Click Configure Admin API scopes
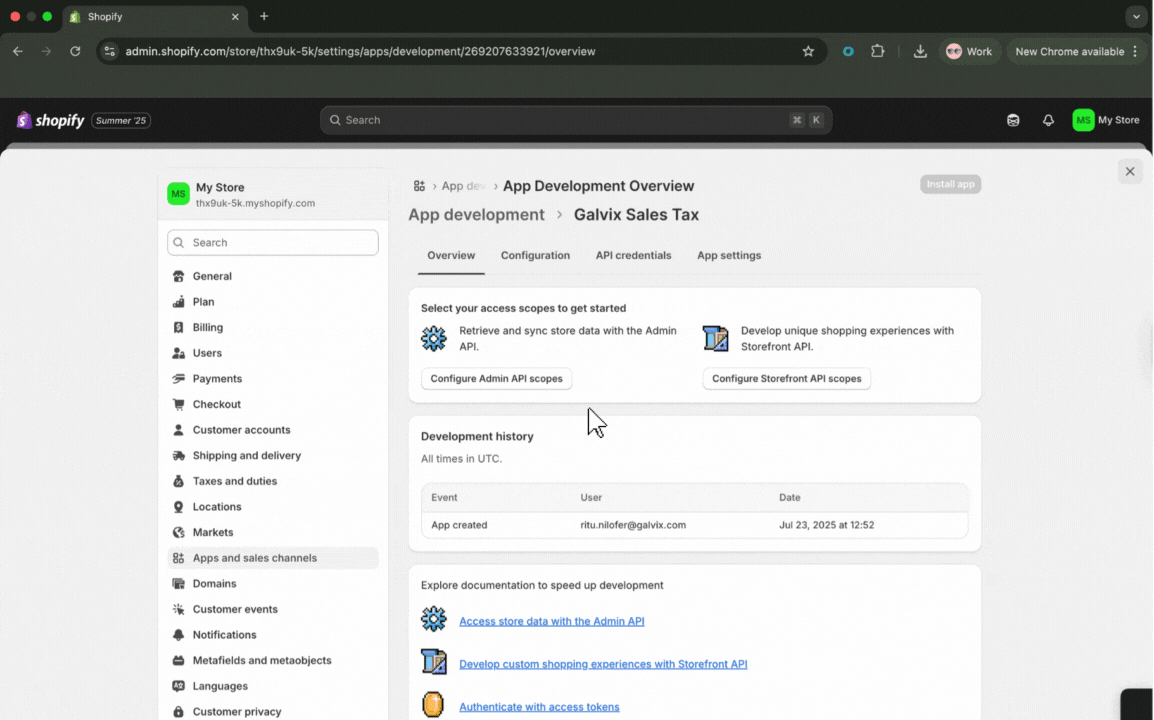 point(496,378)
